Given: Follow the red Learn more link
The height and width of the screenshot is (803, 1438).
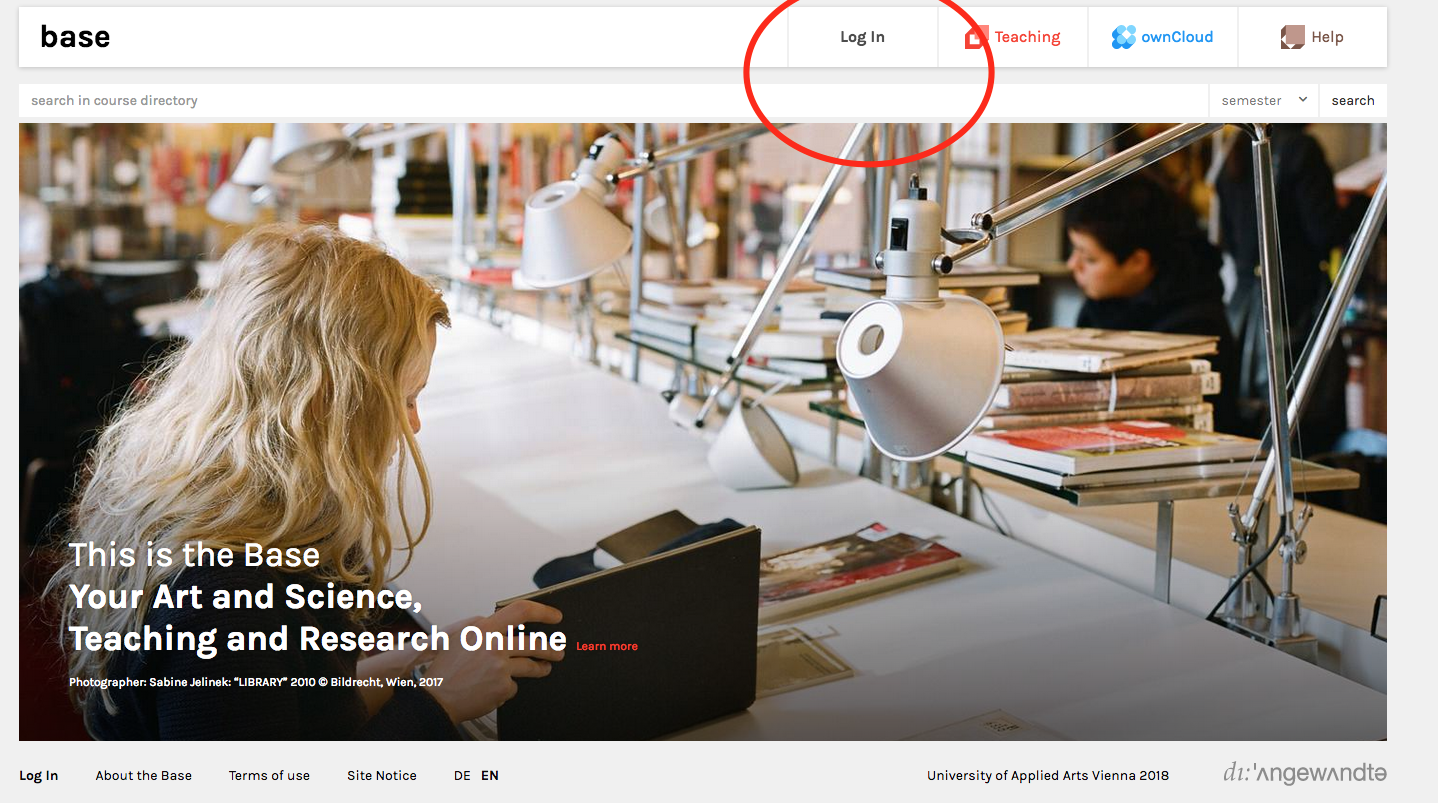Looking at the screenshot, I should coord(607,646).
